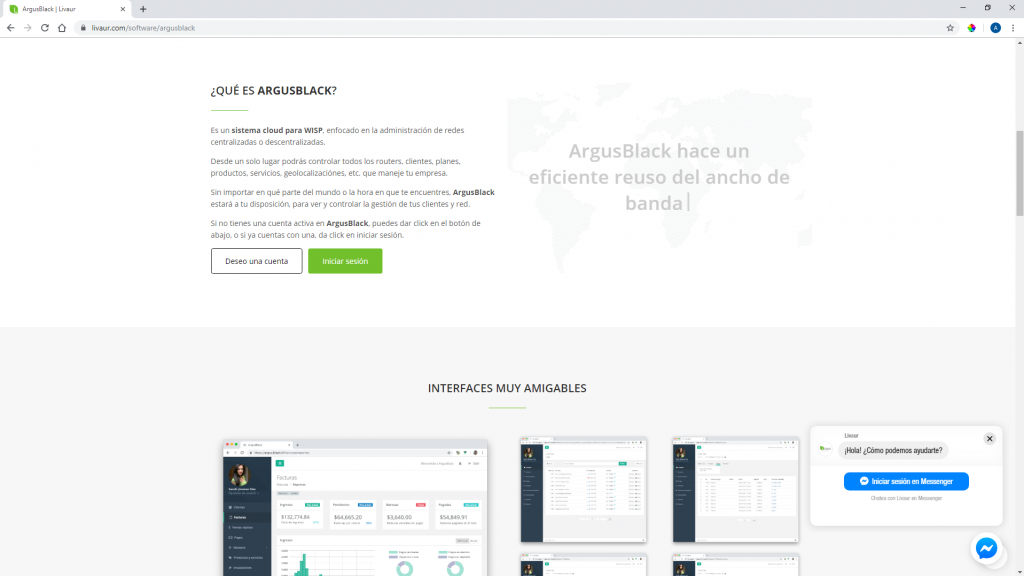Open the top rightmost interface screenshot

pos(736,490)
